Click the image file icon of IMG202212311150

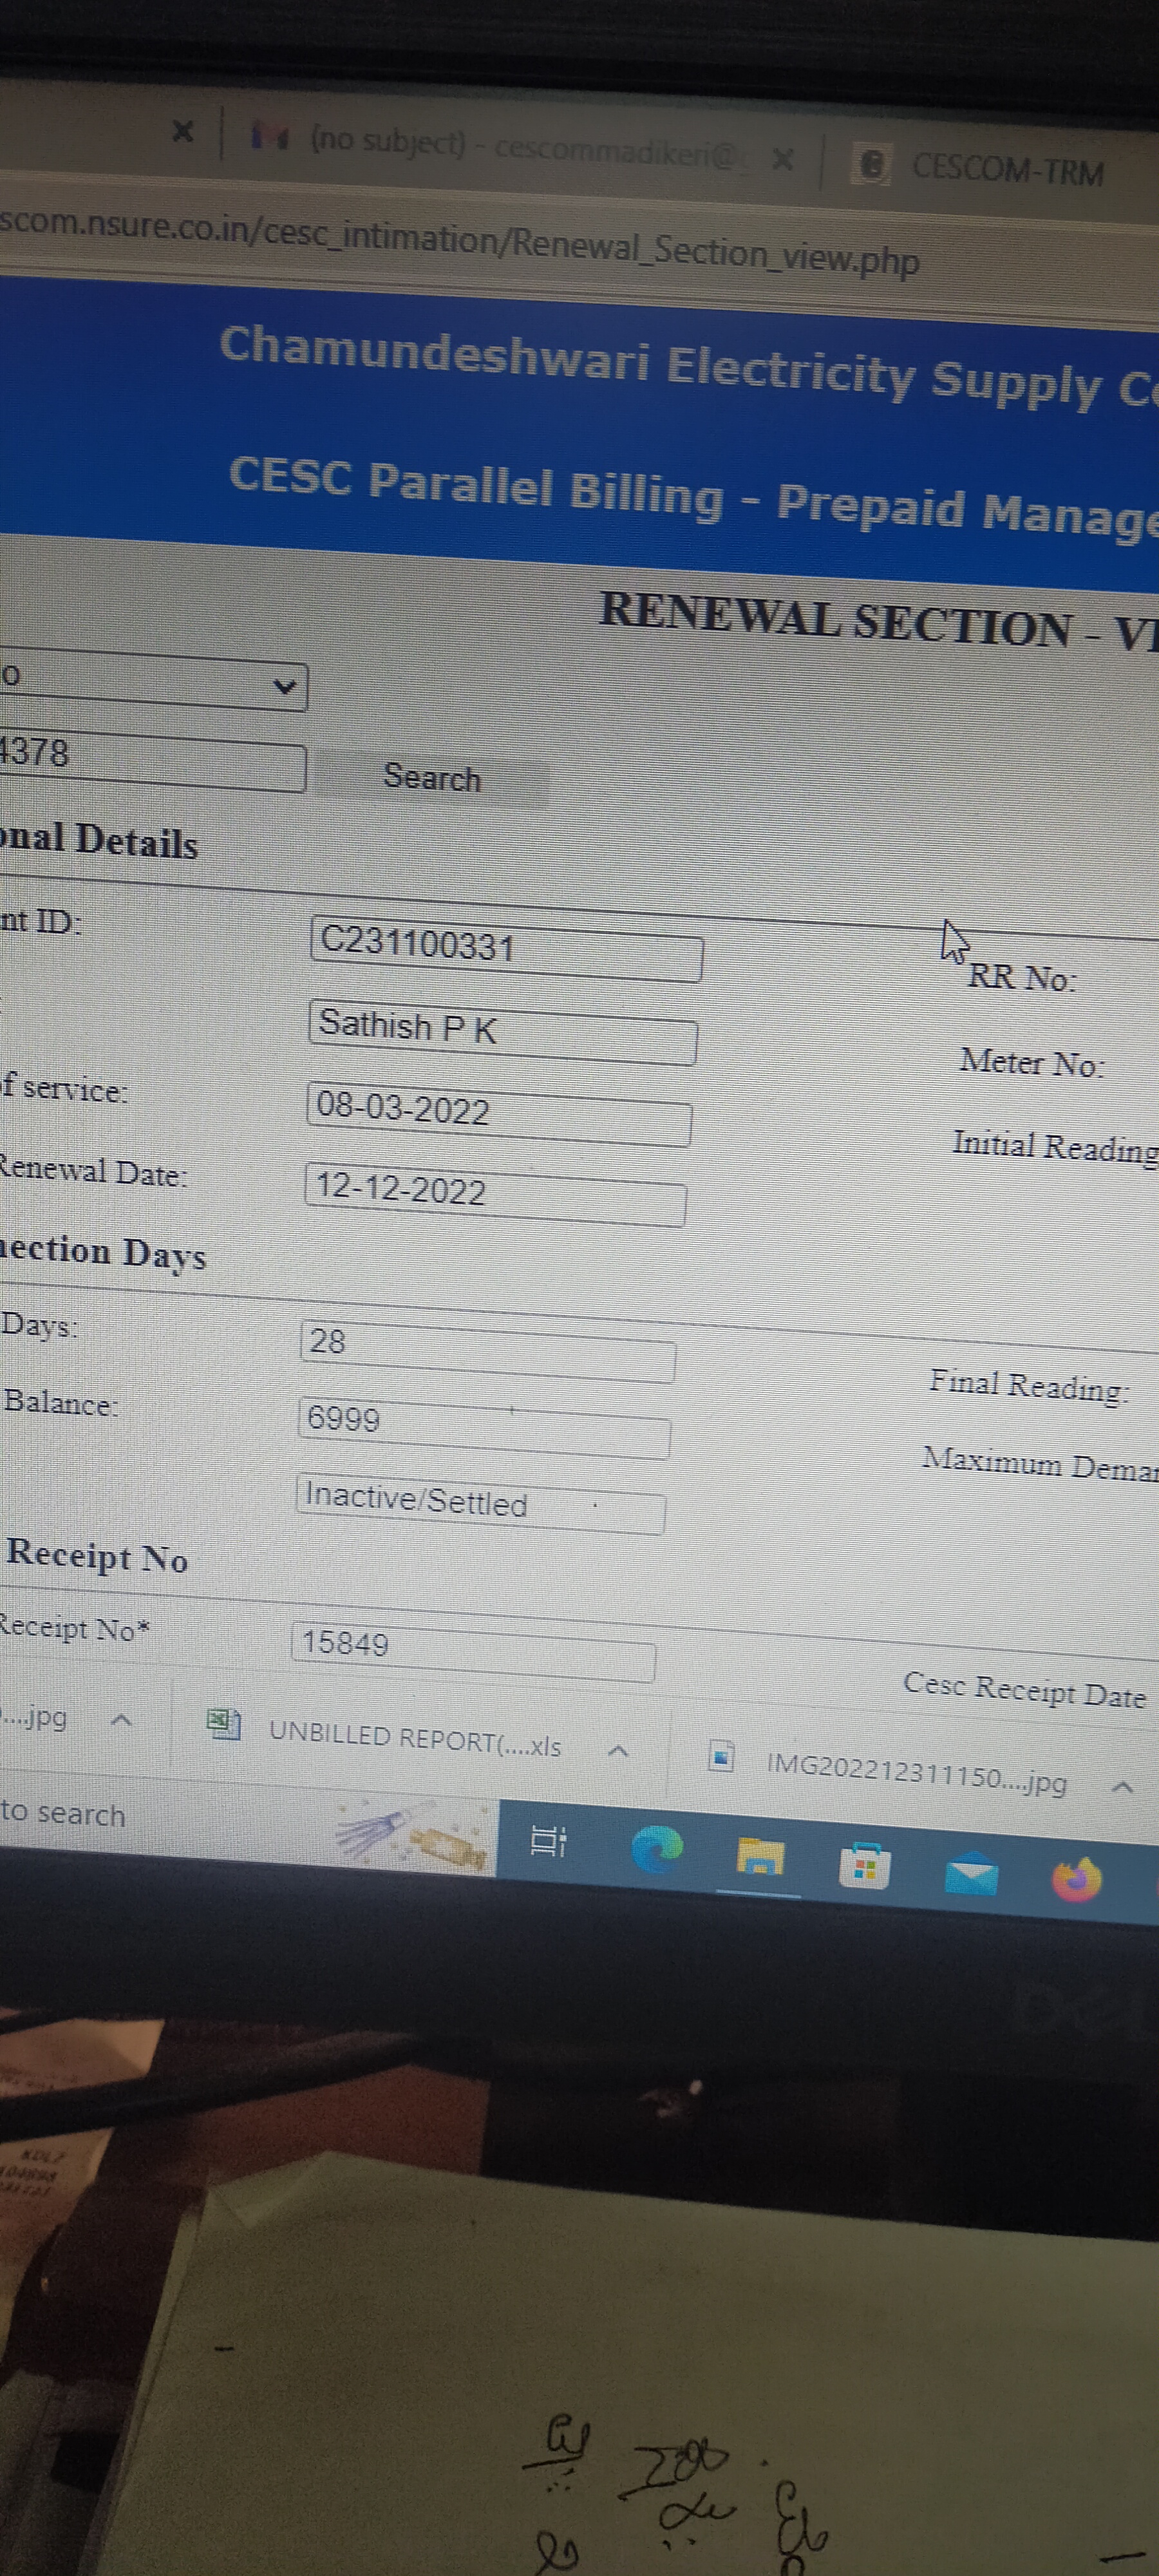(x=721, y=1756)
